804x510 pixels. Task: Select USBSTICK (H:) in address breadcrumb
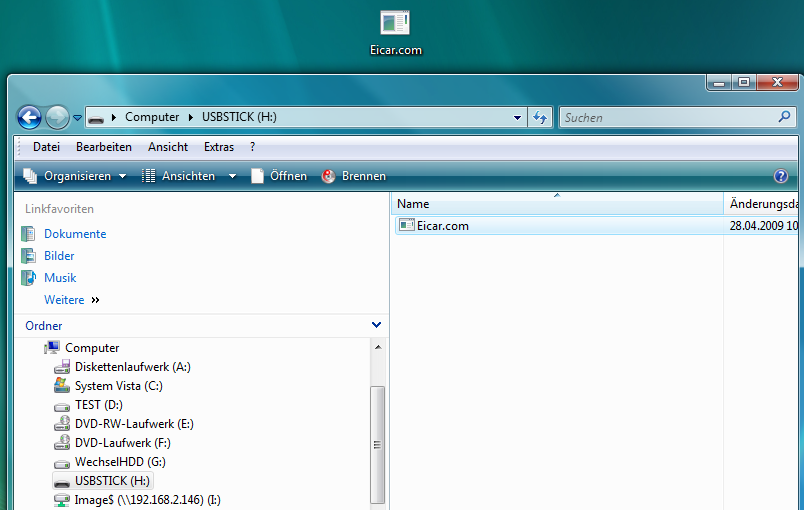(239, 117)
